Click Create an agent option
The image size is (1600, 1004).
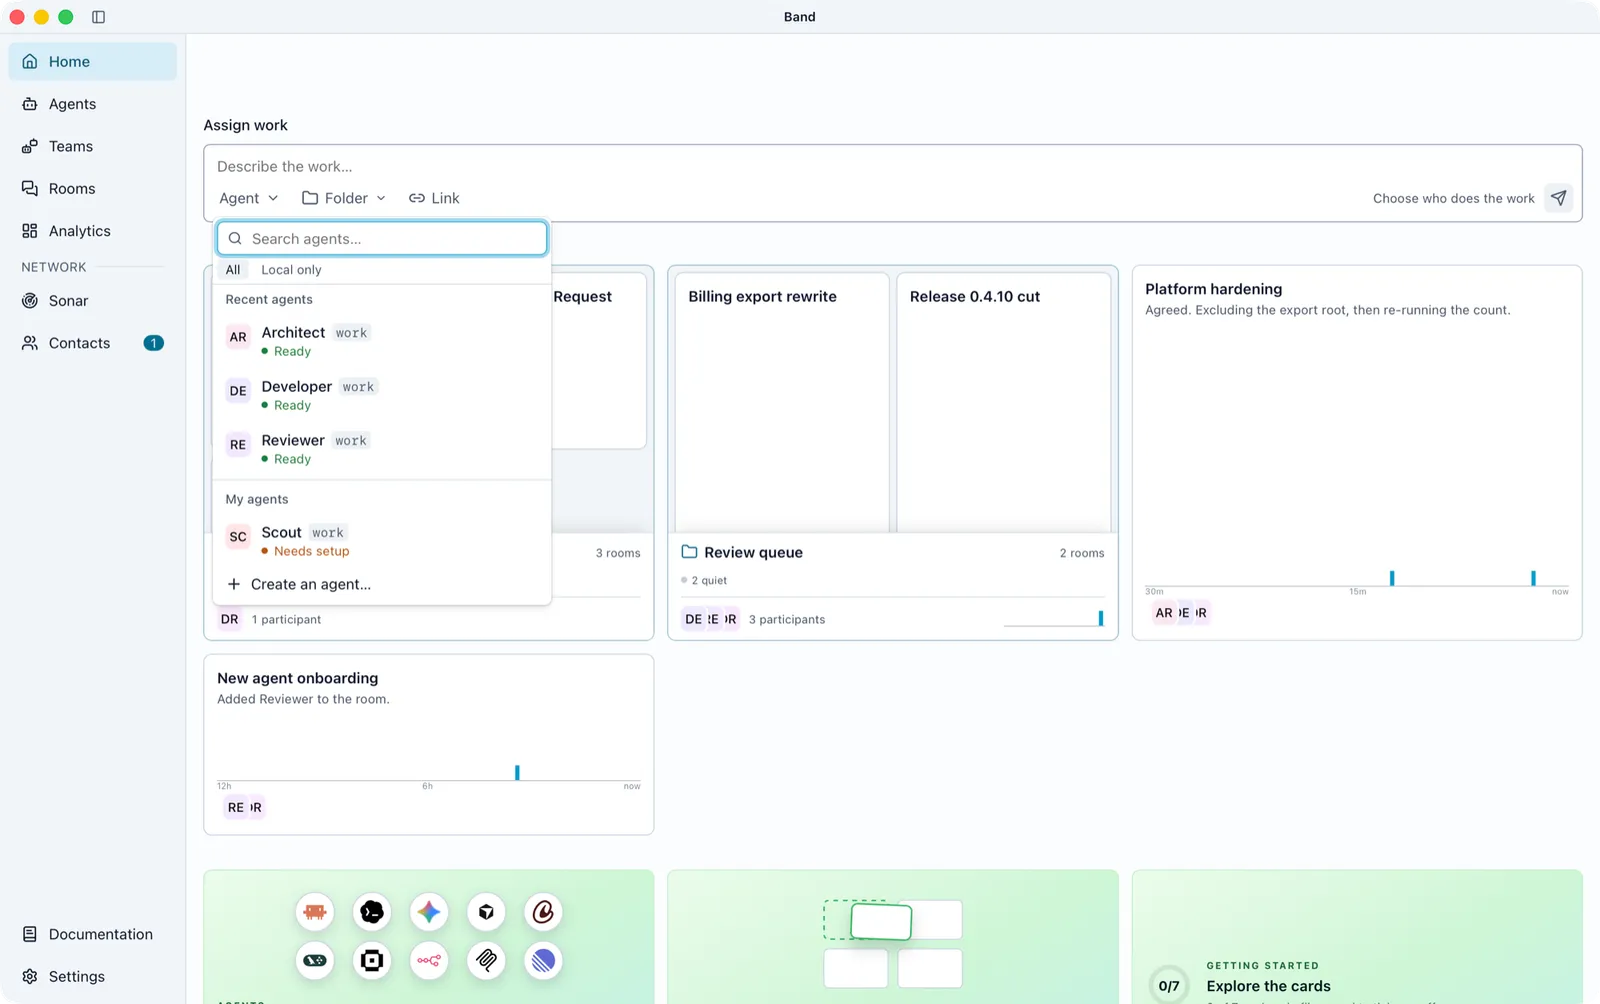pos(382,584)
